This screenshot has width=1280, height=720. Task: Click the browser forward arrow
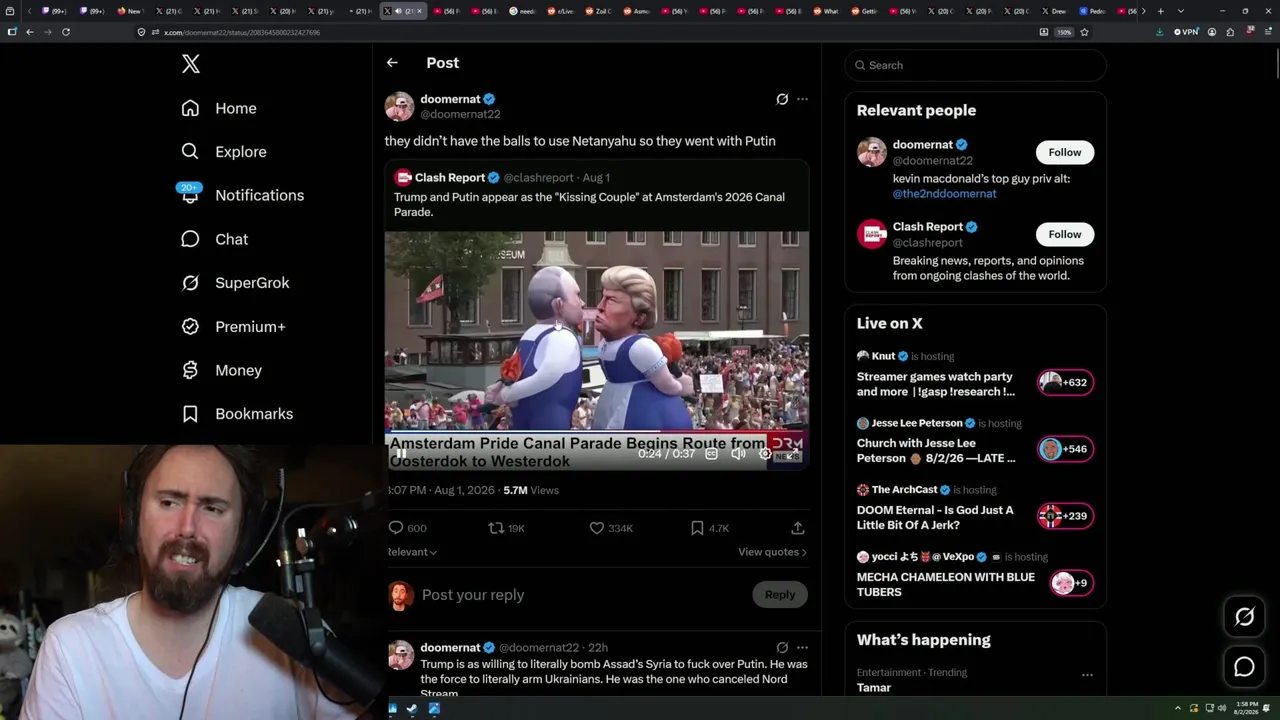point(48,32)
